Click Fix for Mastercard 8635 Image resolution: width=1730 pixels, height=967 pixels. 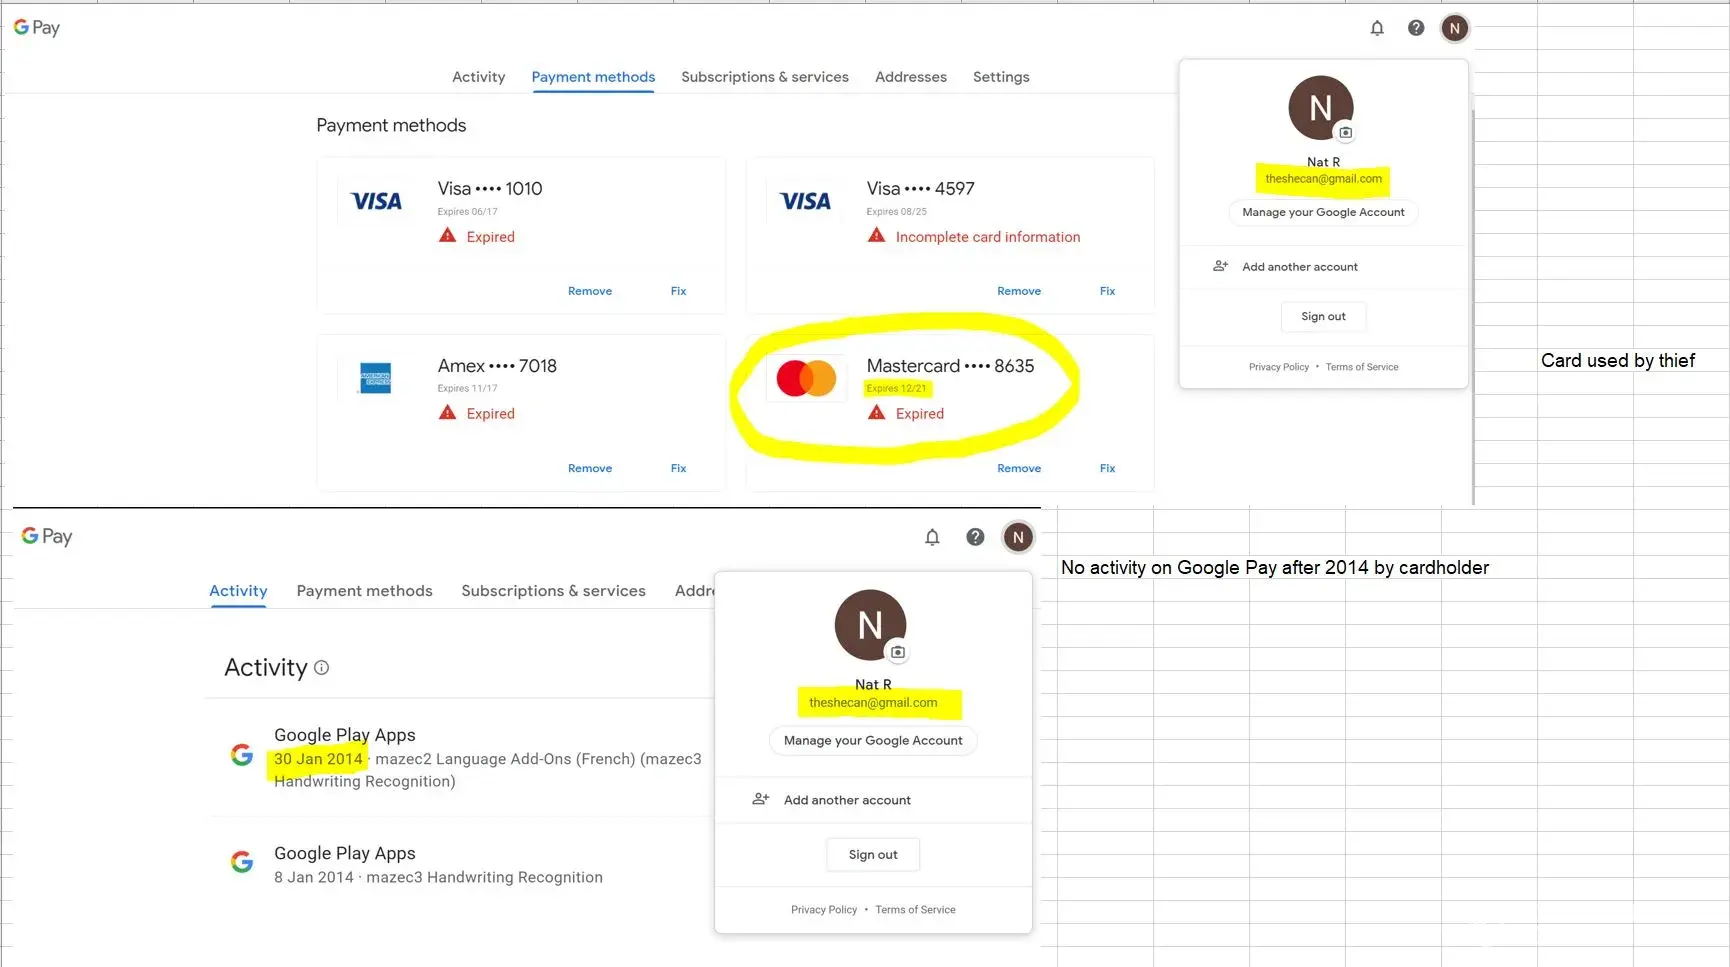pyautogui.click(x=1107, y=468)
